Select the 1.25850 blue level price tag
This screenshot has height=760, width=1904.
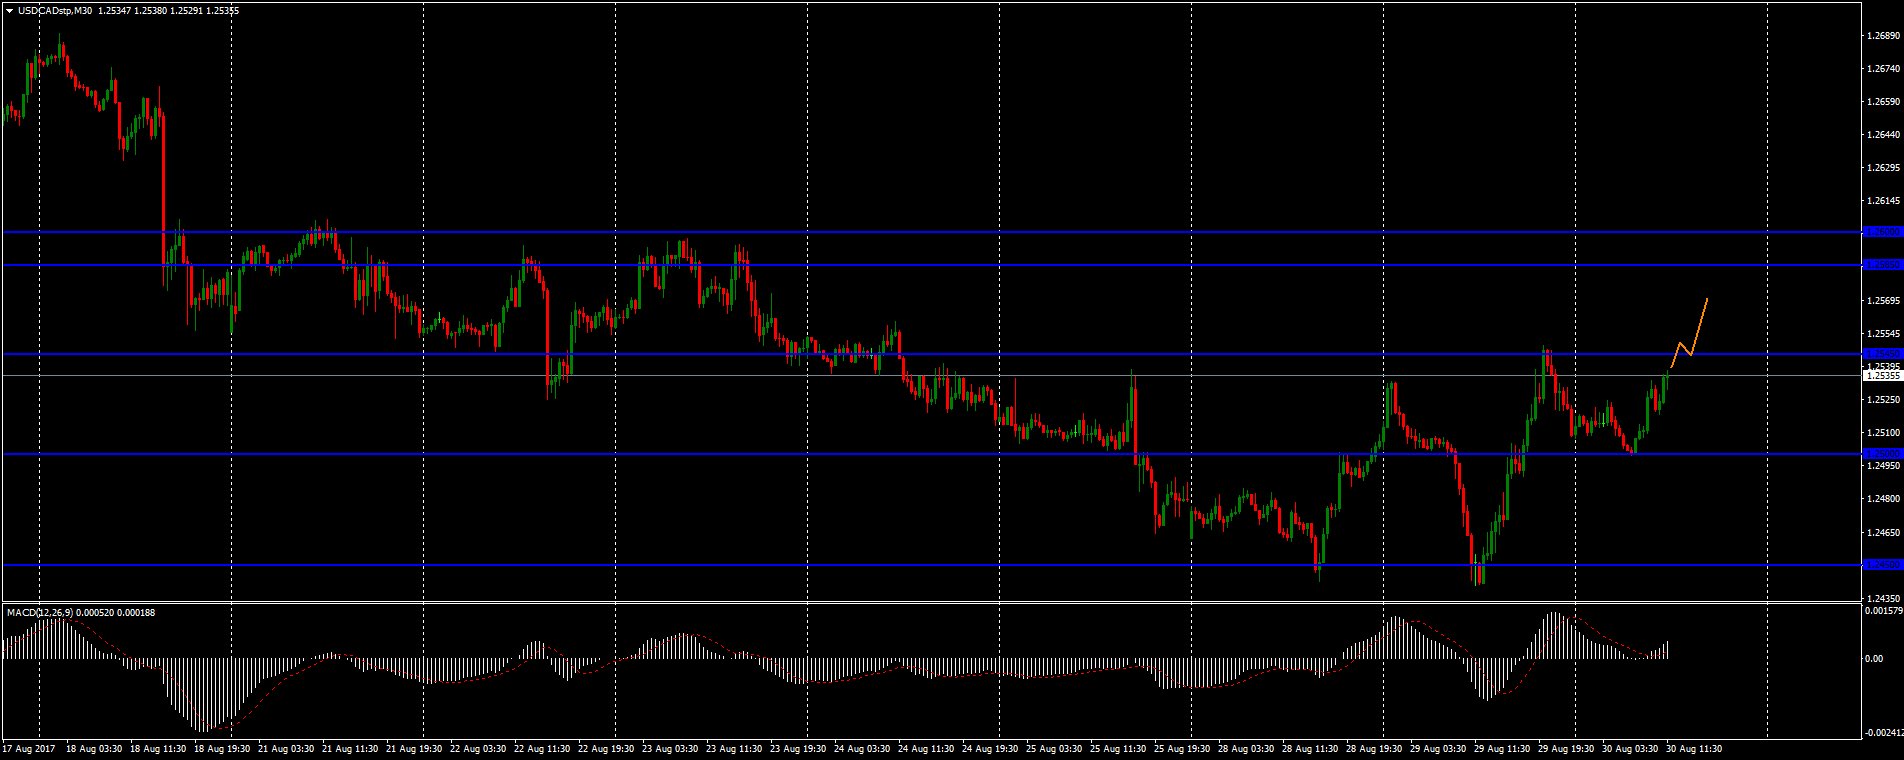(1883, 265)
